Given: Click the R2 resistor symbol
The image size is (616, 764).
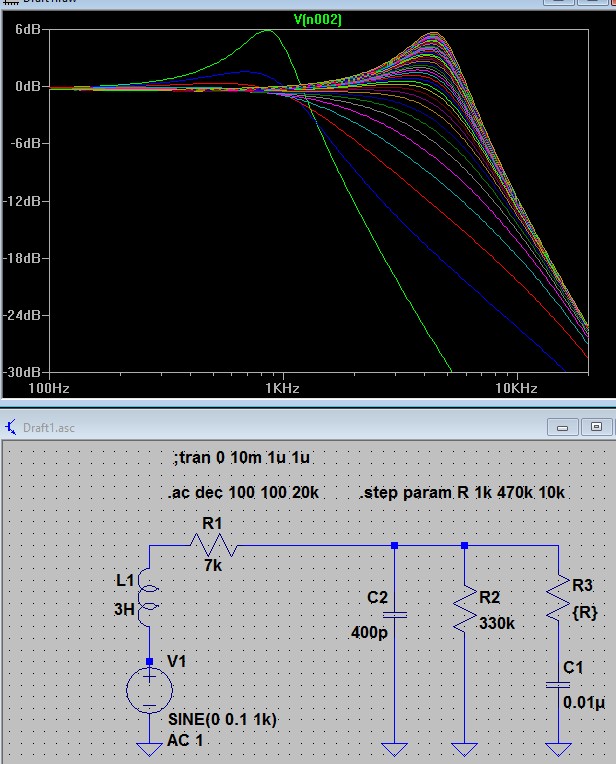Looking at the screenshot, I should pos(464,611).
